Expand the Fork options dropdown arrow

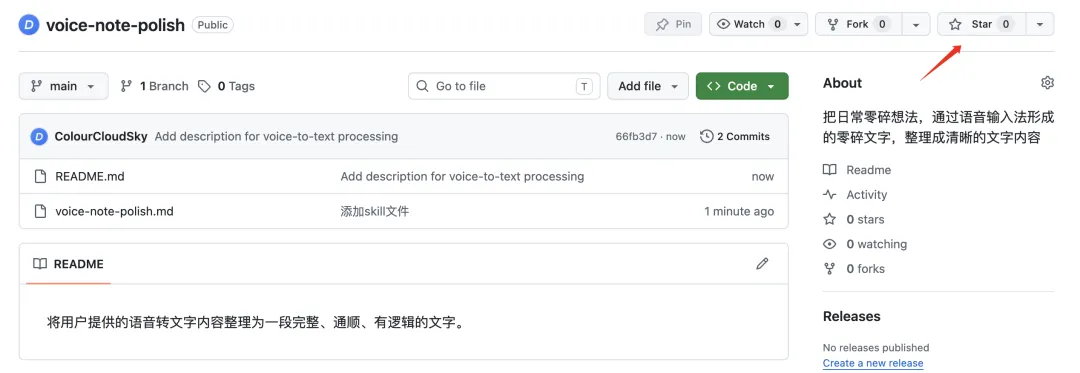[x=916, y=24]
